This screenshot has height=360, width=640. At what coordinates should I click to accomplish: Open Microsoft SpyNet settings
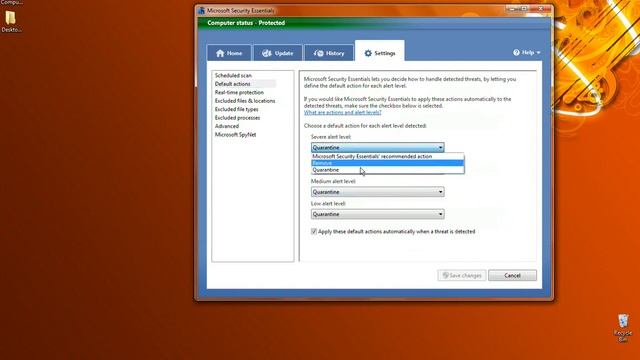coord(236,135)
